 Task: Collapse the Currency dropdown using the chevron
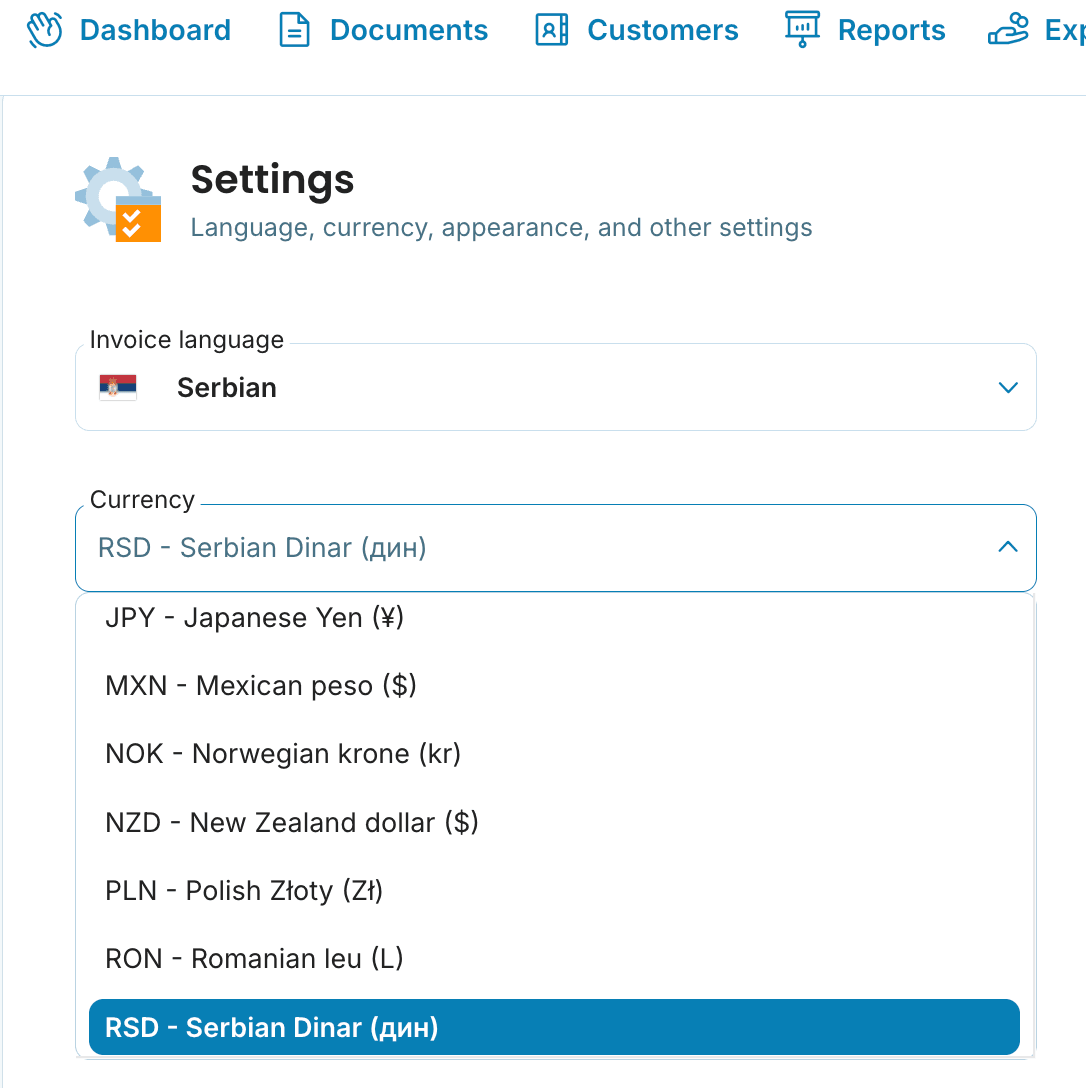pyautogui.click(x=1008, y=547)
